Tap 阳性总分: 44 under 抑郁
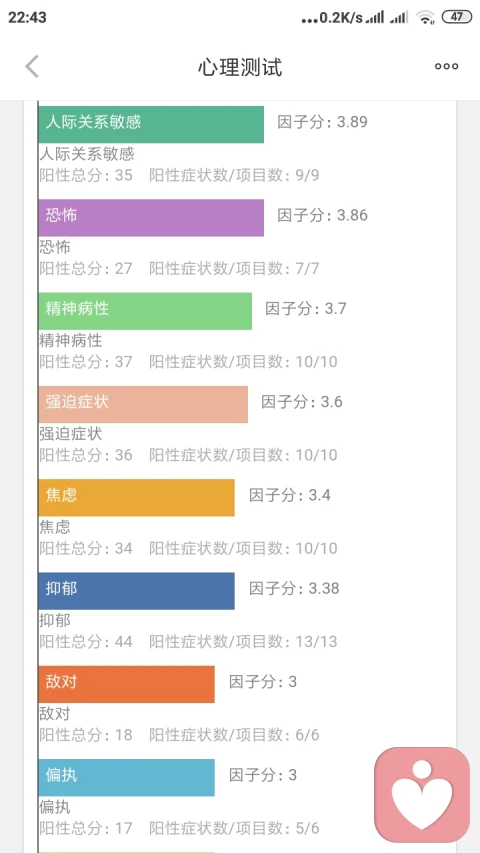The width and height of the screenshot is (480, 853). pyautogui.click(x=86, y=642)
